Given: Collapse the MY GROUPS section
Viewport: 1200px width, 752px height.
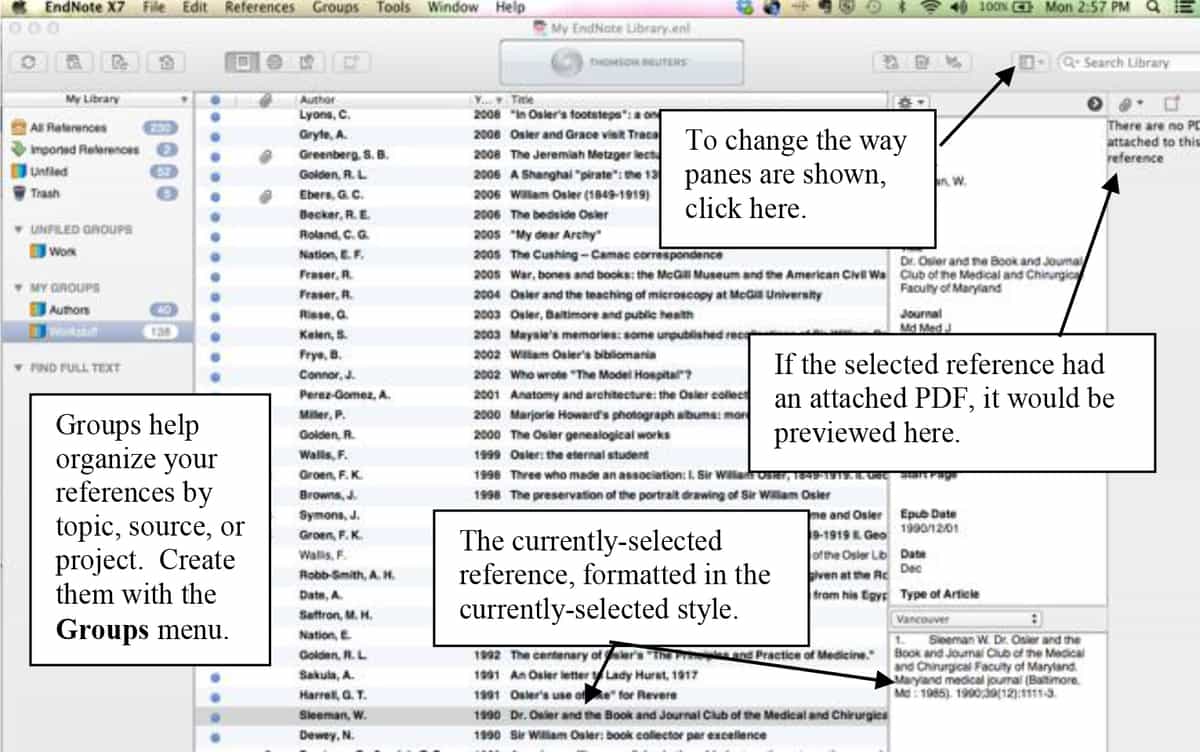Looking at the screenshot, I should point(18,288).
